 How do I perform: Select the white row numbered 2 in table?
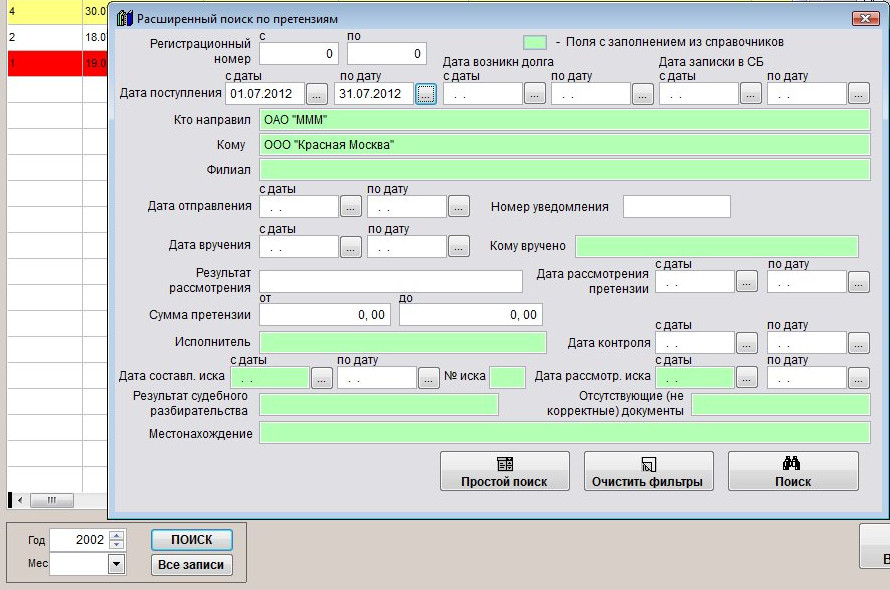(57, 37)
